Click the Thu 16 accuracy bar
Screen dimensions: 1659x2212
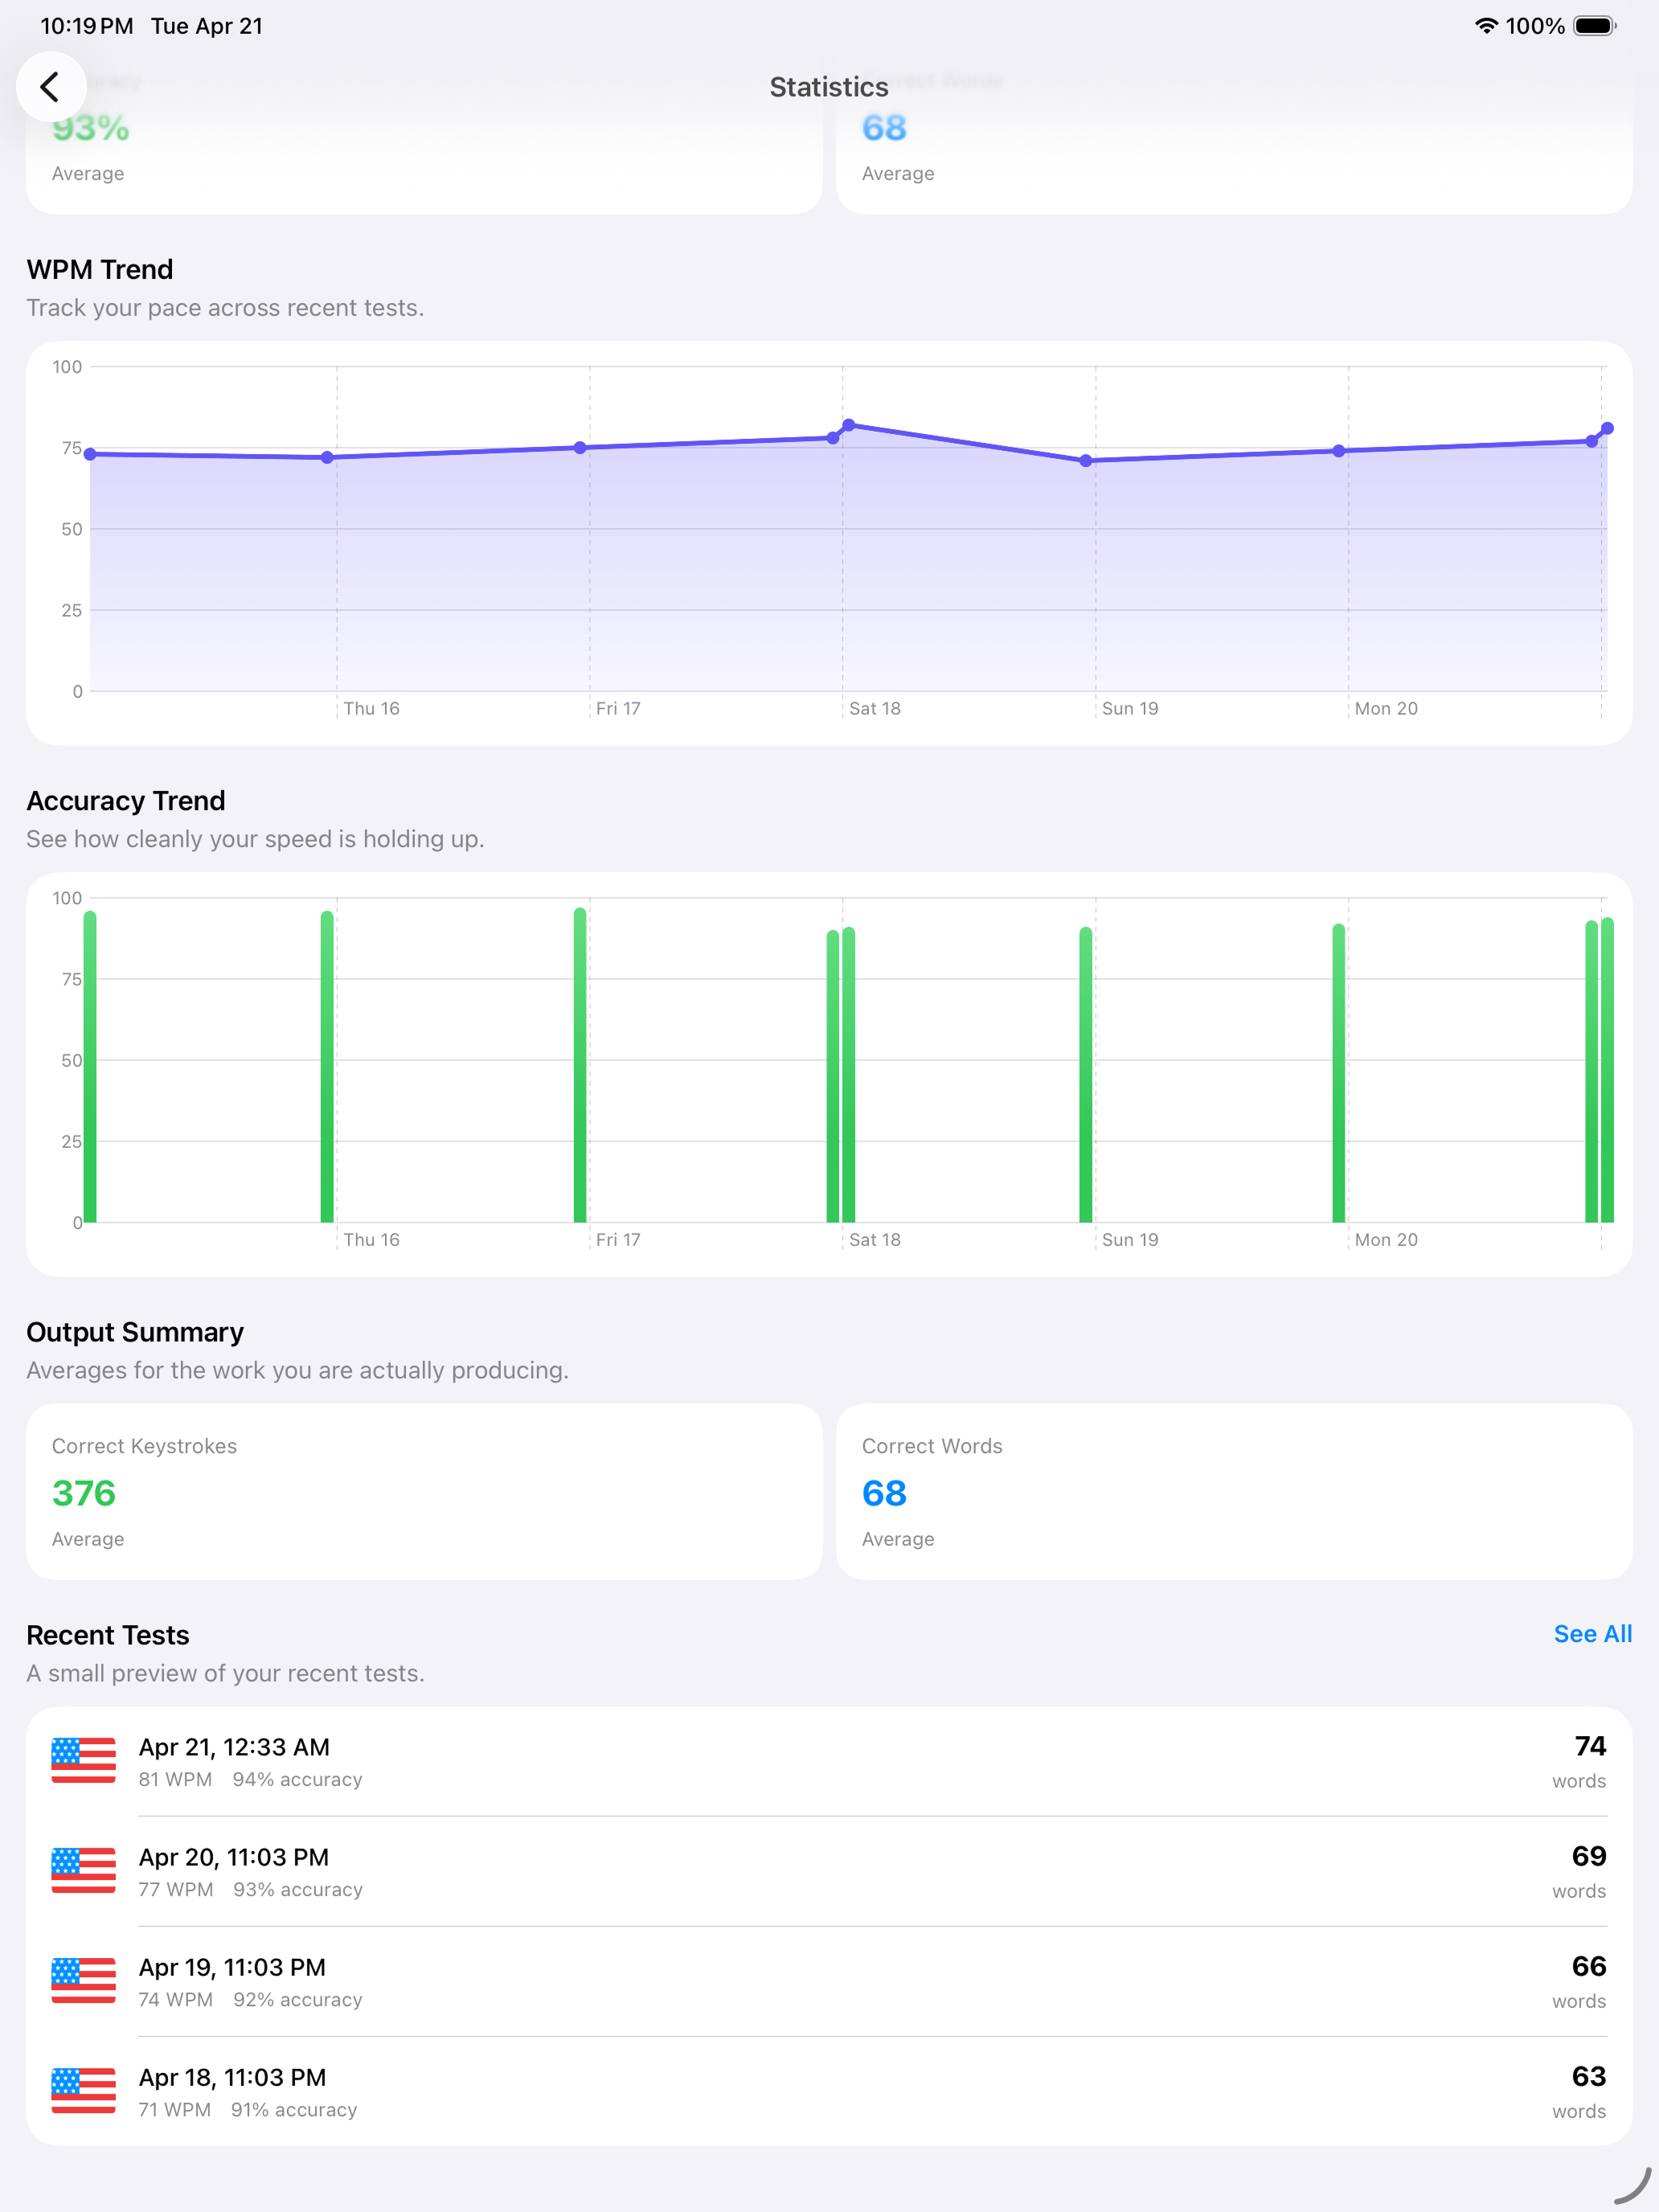pyautogui.click(x=327, y=1067)
